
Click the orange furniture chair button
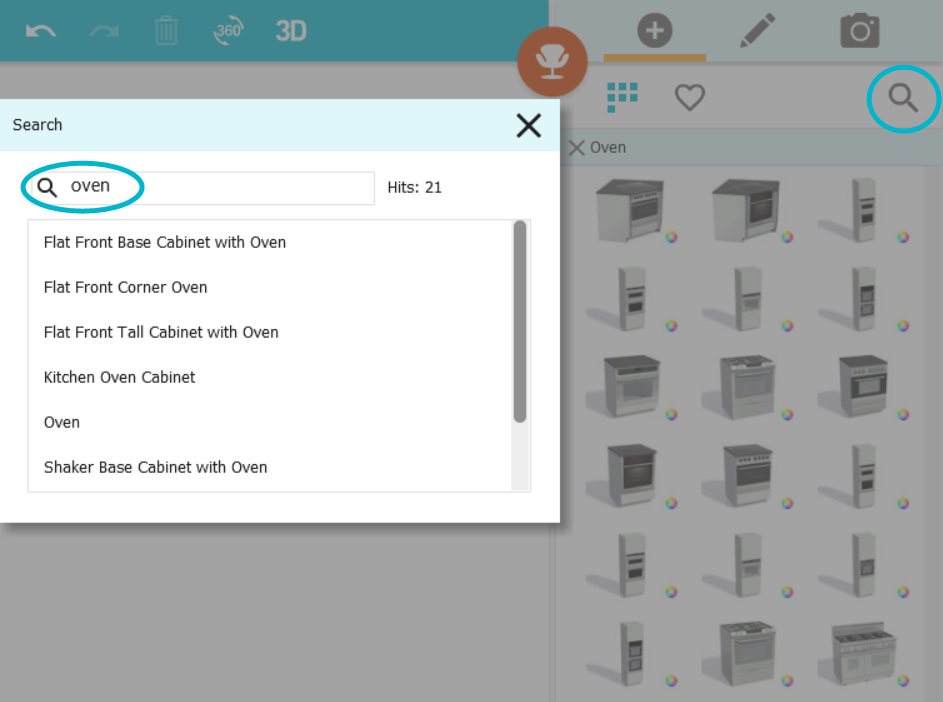[552, 61]
